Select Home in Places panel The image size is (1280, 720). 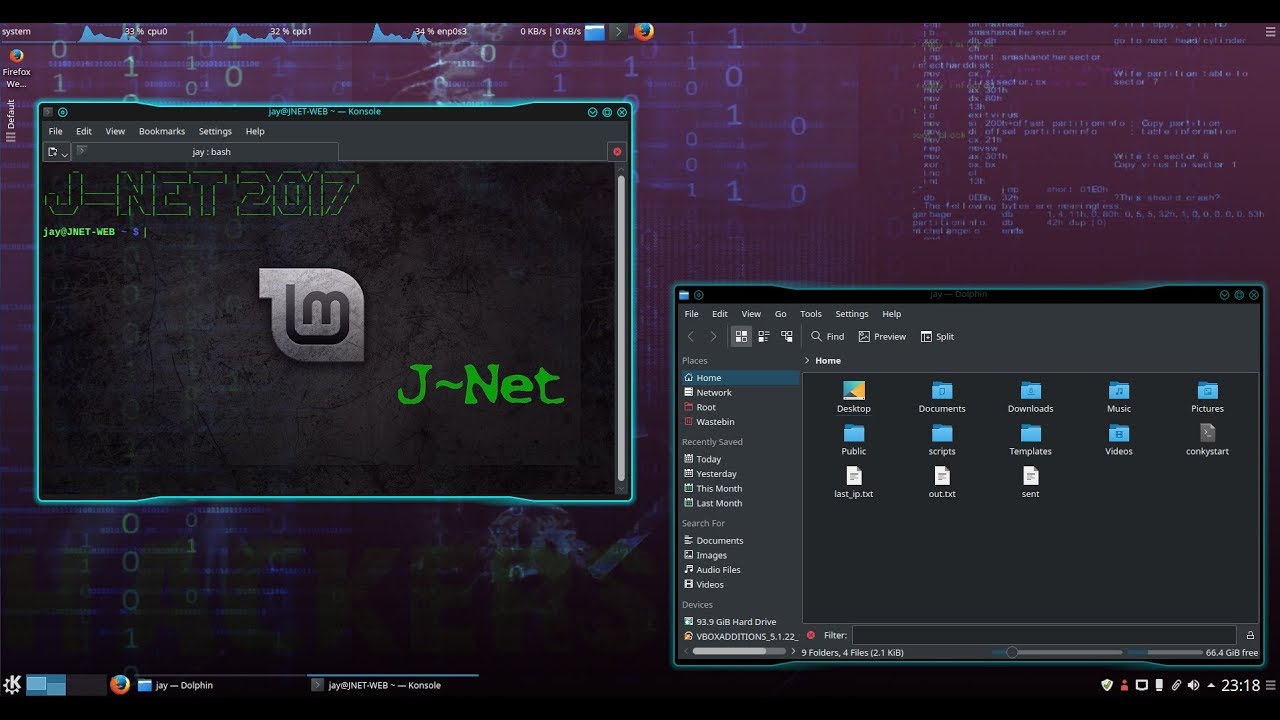[740, 378]
